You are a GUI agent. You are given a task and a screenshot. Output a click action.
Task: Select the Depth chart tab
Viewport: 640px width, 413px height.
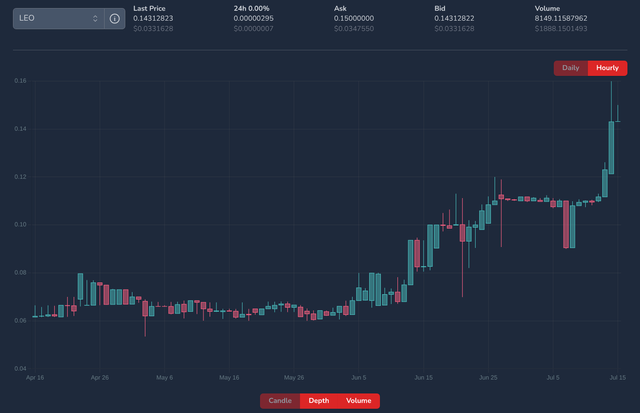click(x=319, y=401)
